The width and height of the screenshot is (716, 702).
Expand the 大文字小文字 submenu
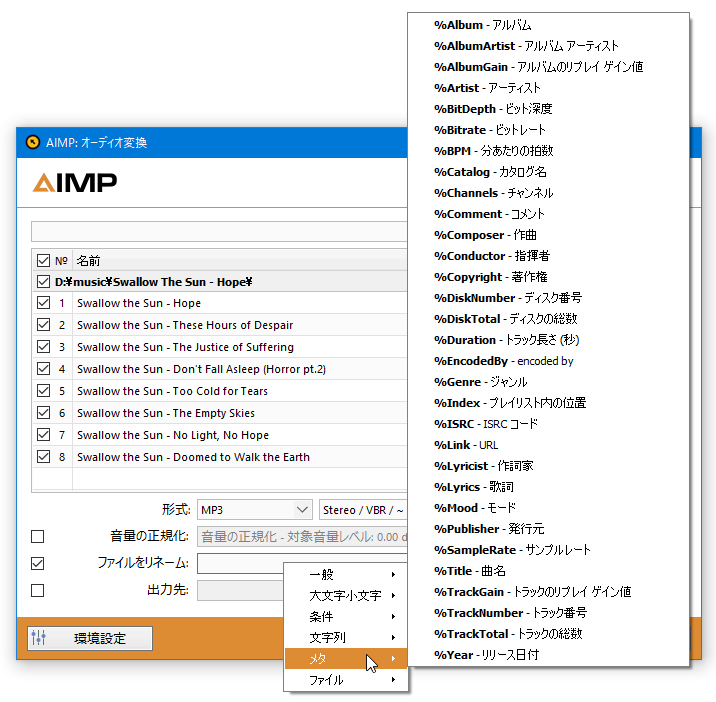pyautogui.click(x=346, y=596)
